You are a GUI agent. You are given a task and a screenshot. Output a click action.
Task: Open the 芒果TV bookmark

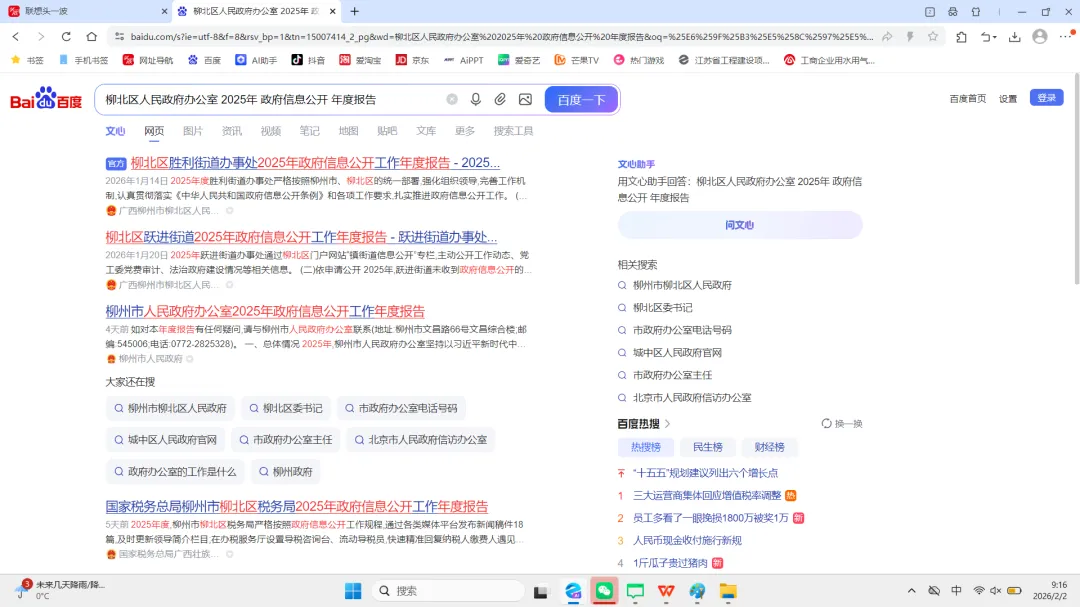tap(577, 60)
